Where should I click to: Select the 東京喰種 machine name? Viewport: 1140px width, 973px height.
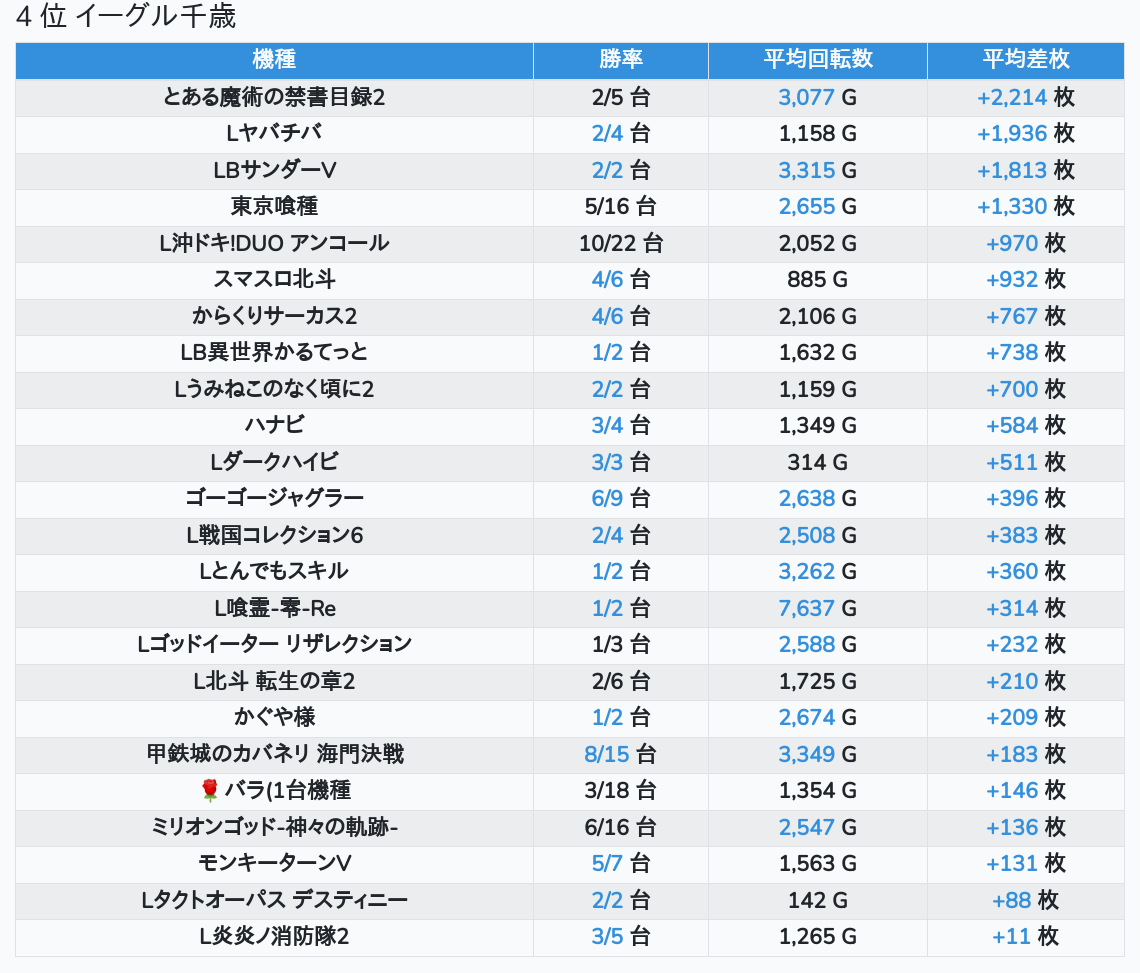(x=274, y=207)
